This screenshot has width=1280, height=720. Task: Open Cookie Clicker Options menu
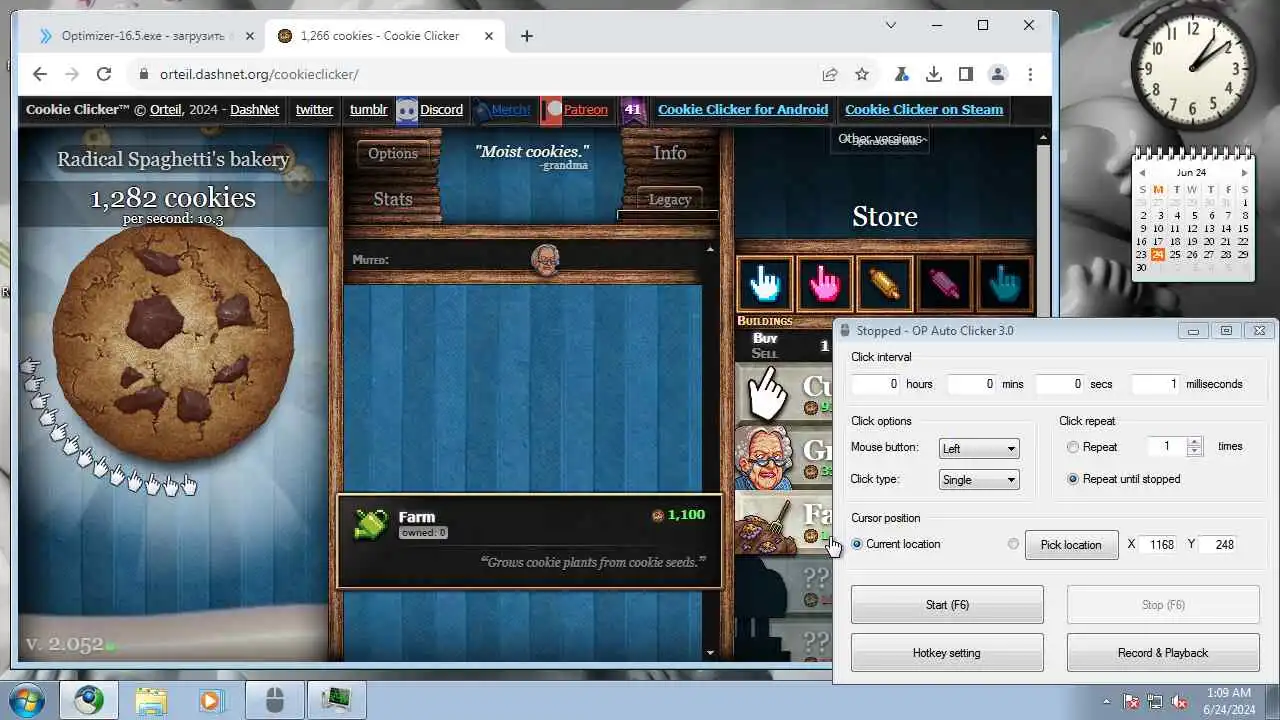tap(393, 153)
